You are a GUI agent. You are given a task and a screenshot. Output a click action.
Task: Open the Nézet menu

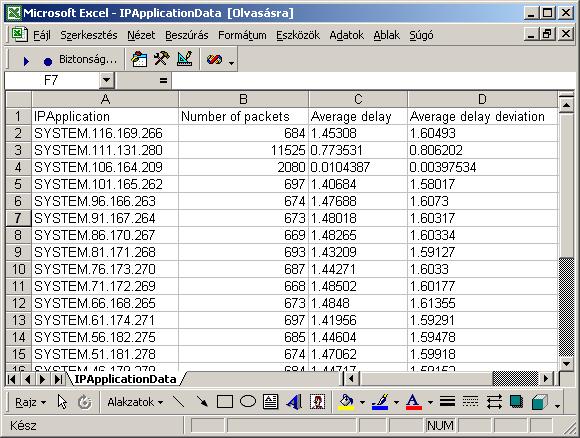tap(141, 35)
